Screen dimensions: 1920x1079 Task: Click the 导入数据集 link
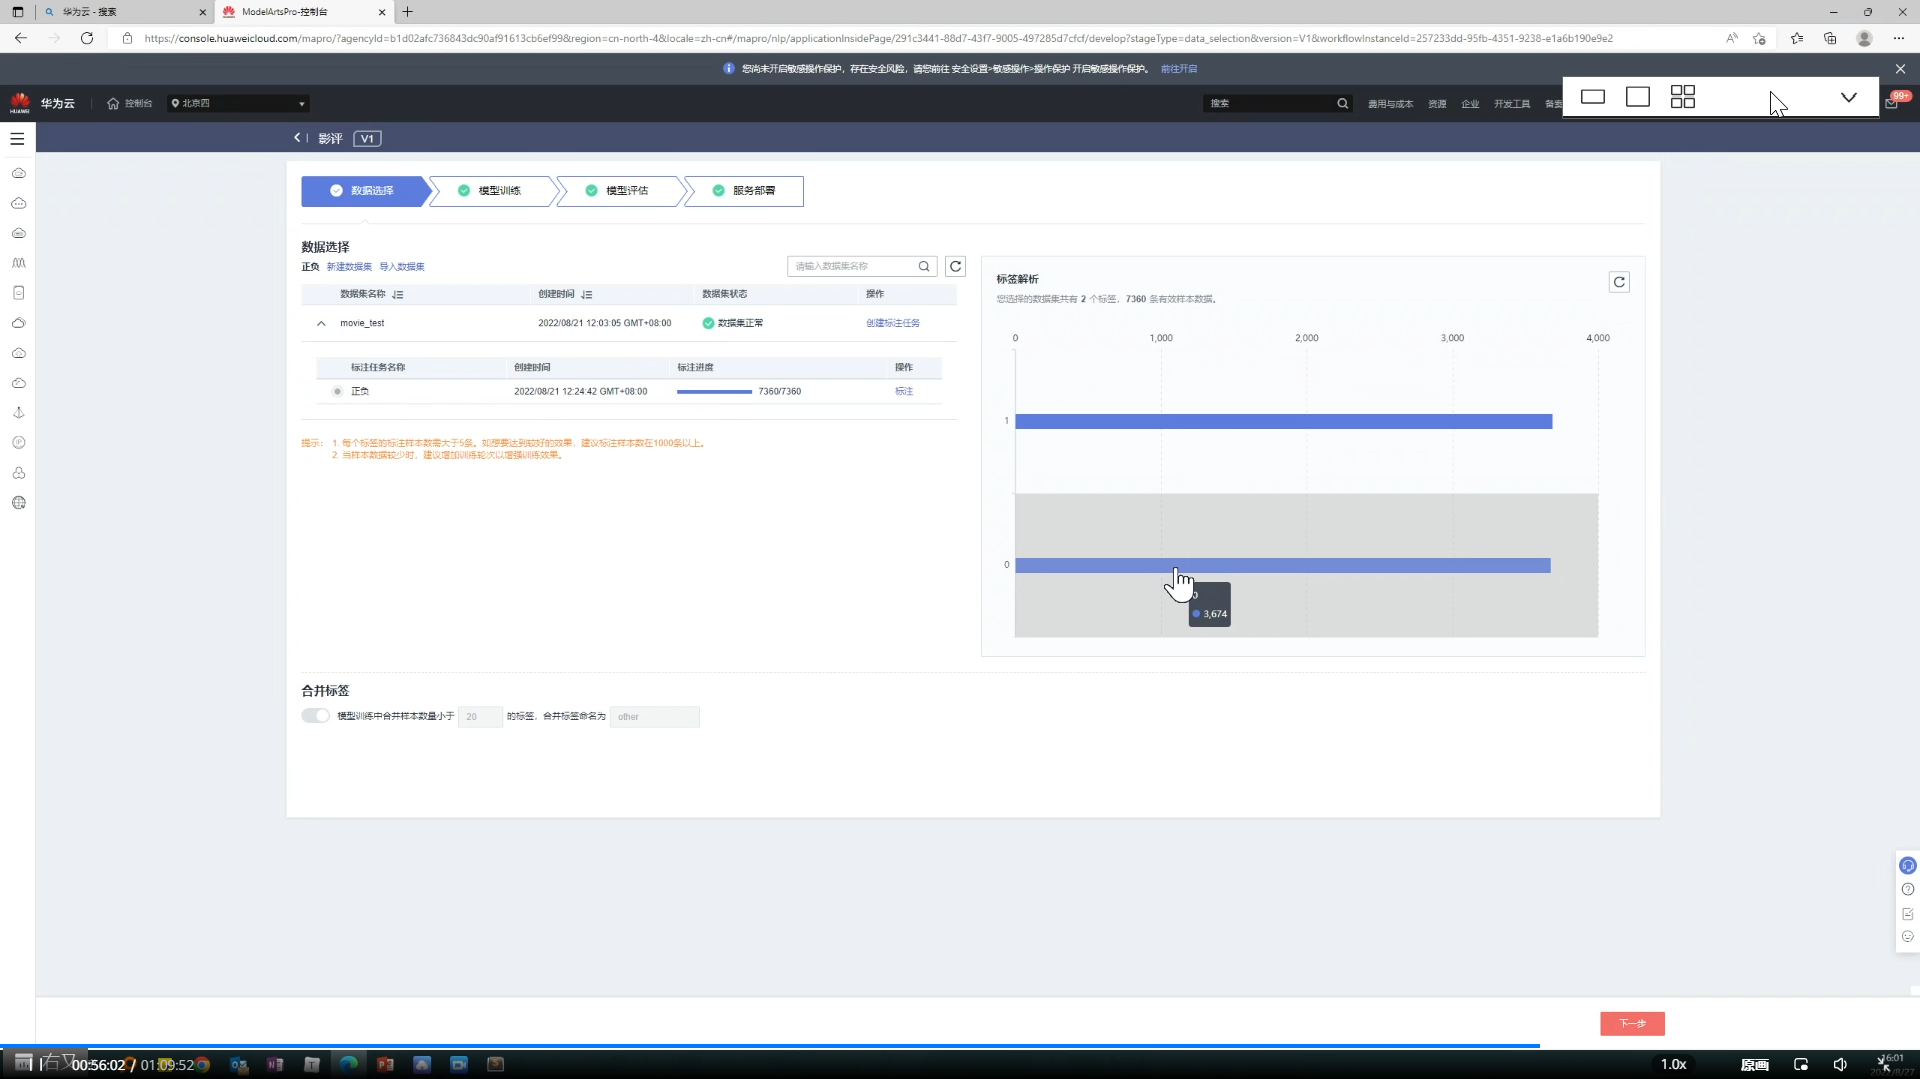click(x=402, y=267)
